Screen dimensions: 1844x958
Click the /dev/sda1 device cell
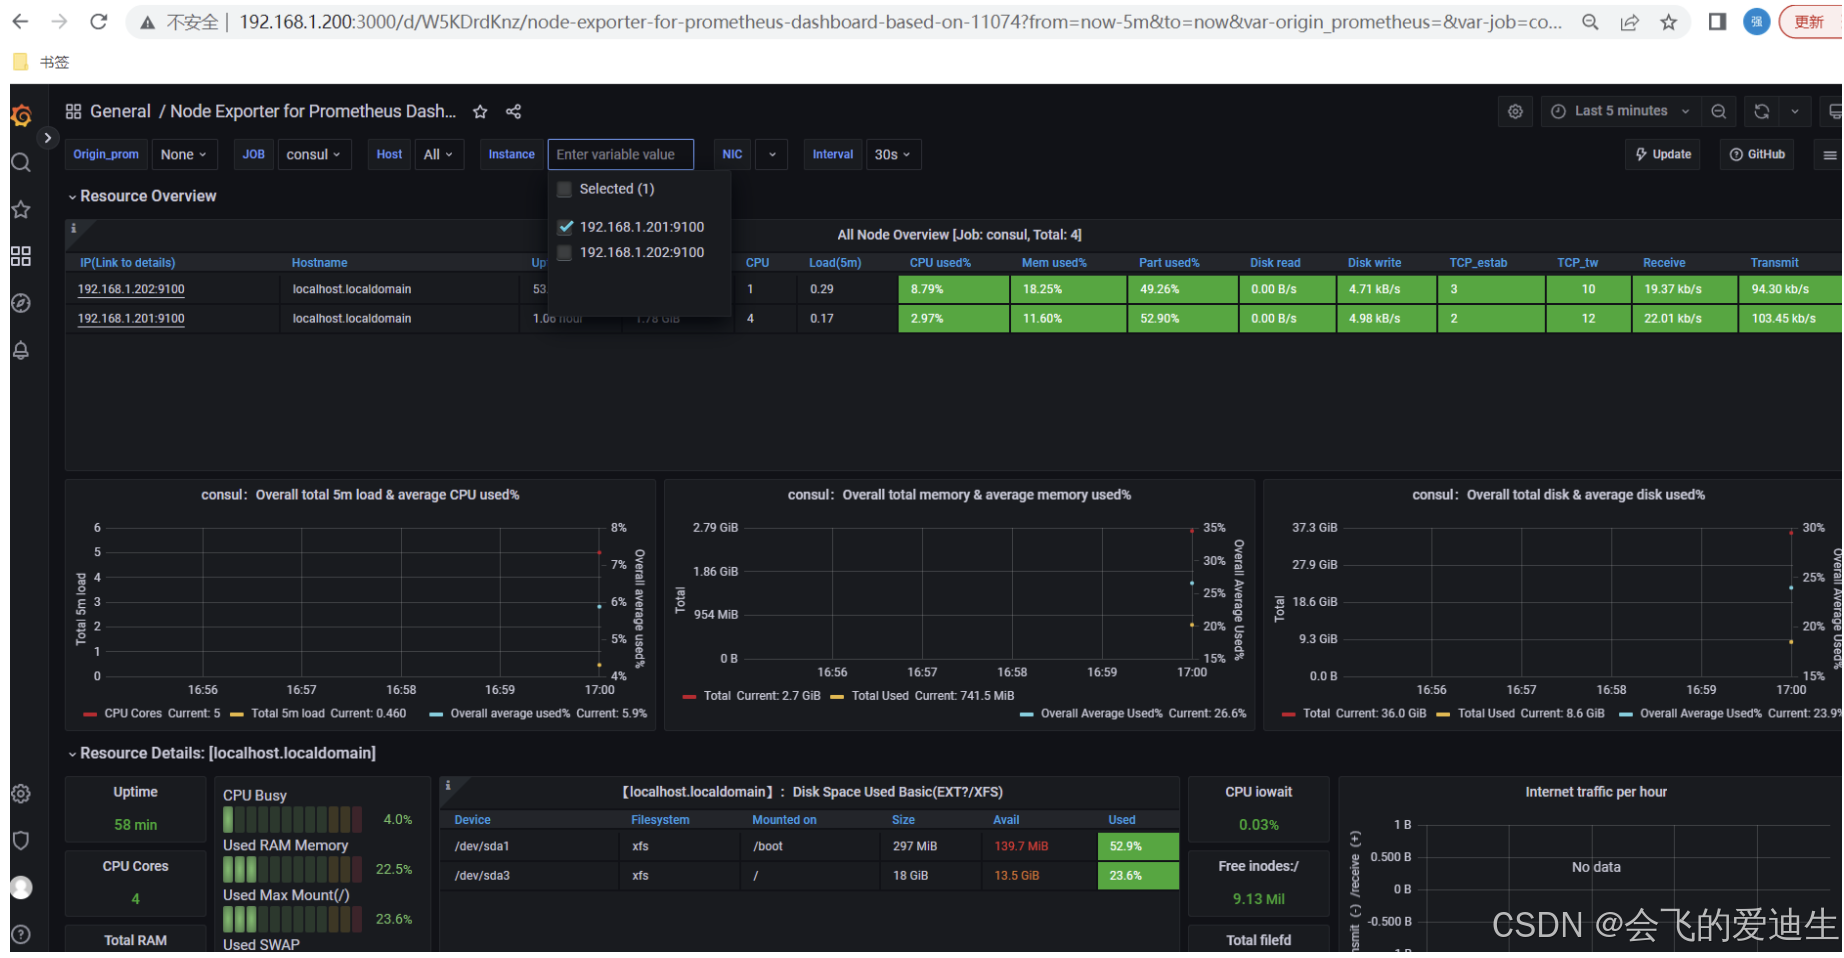530,846
